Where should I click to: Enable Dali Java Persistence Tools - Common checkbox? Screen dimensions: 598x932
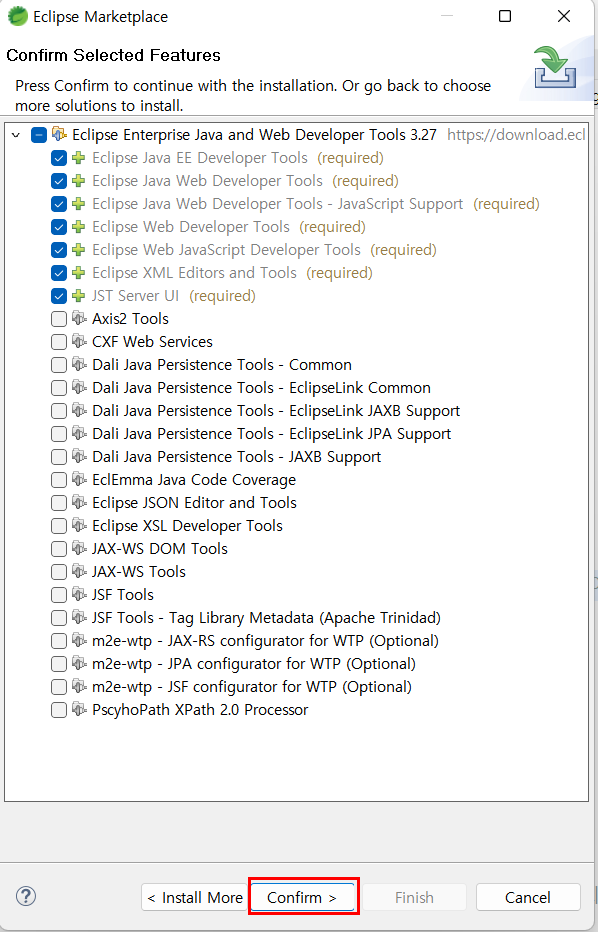(59, 365)
